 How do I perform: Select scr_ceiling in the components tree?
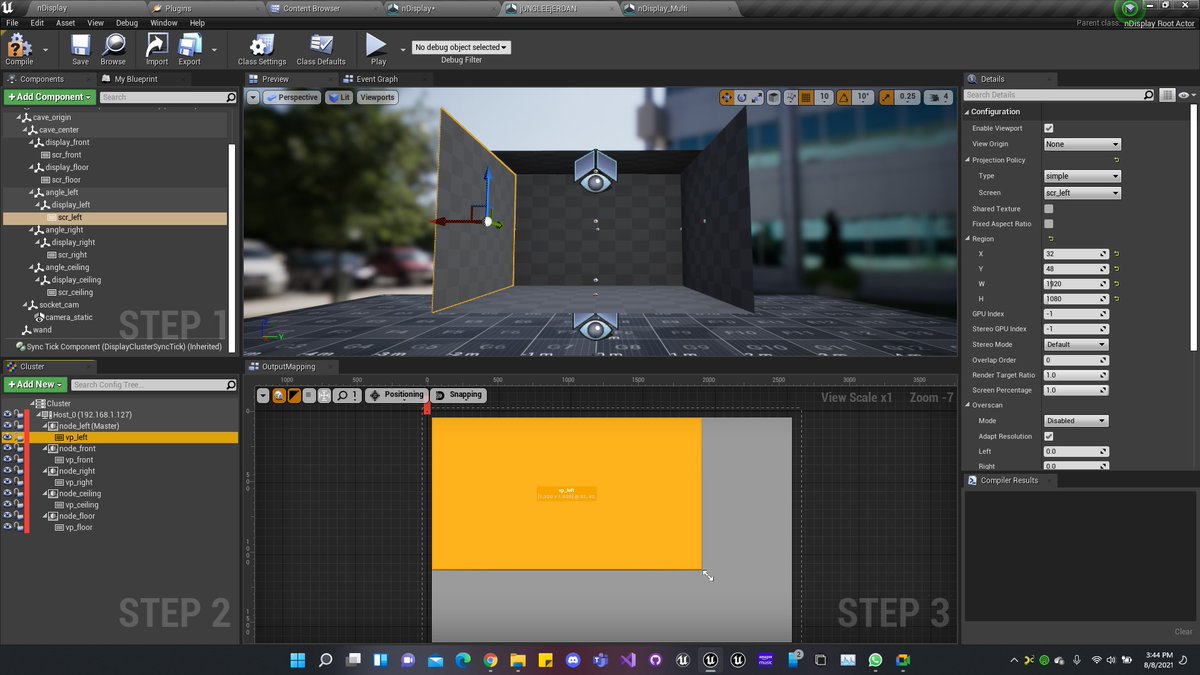pyautogui.click(x=75, y=292)
